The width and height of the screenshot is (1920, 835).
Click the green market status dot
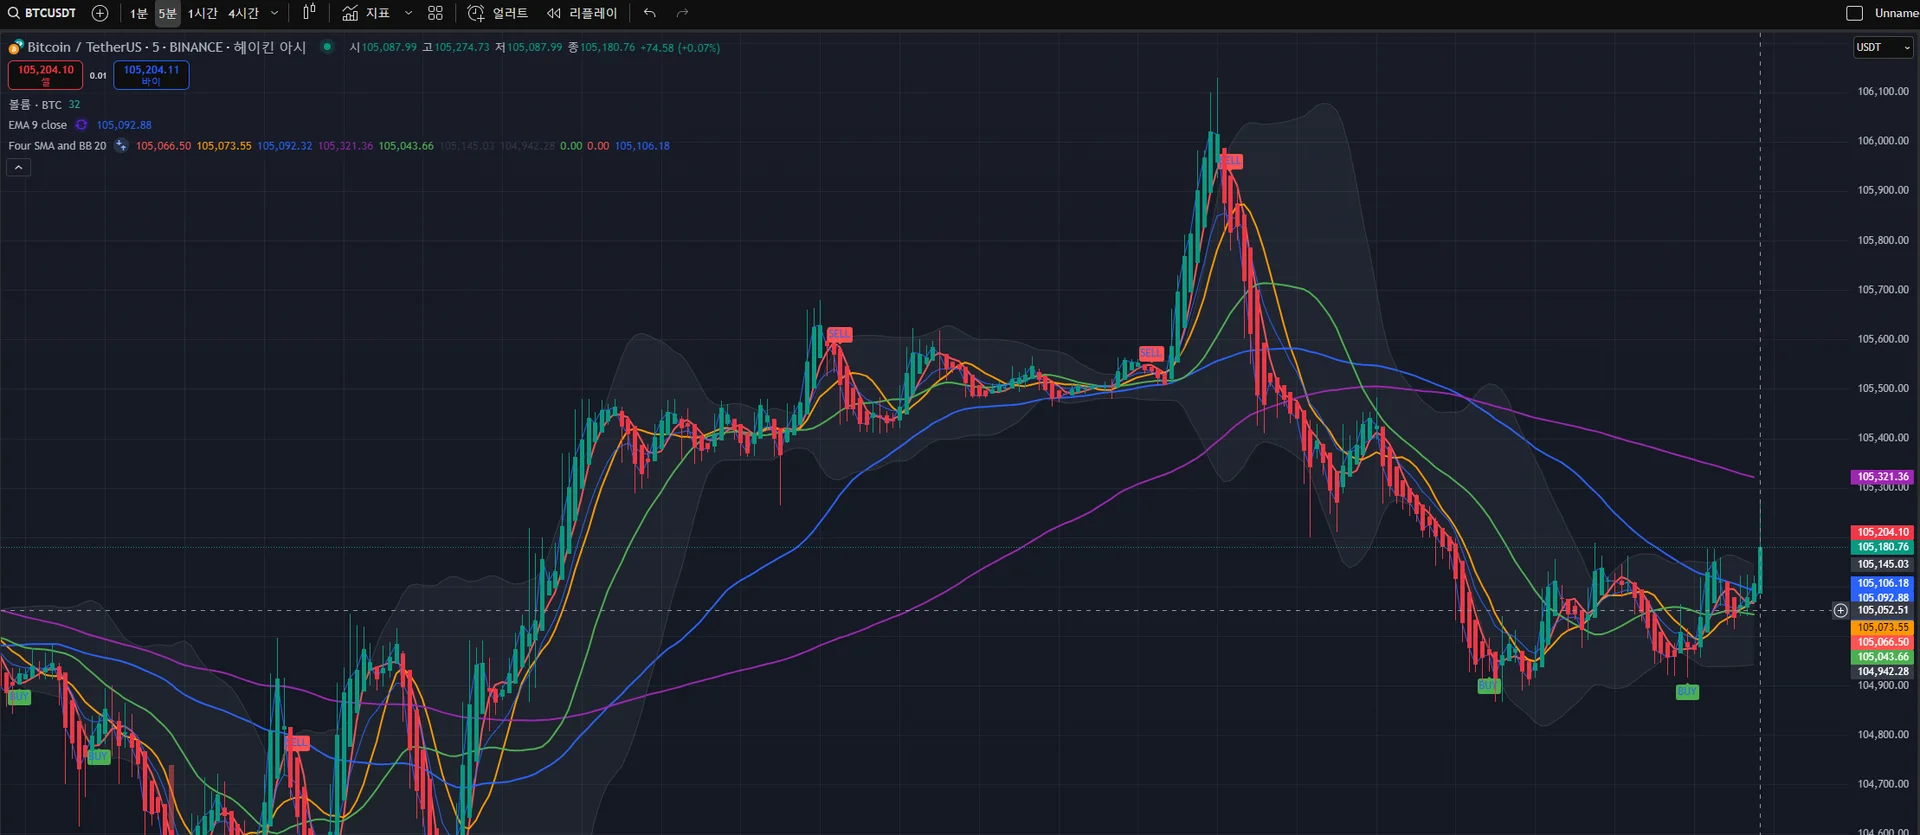(x=327, y=46)
